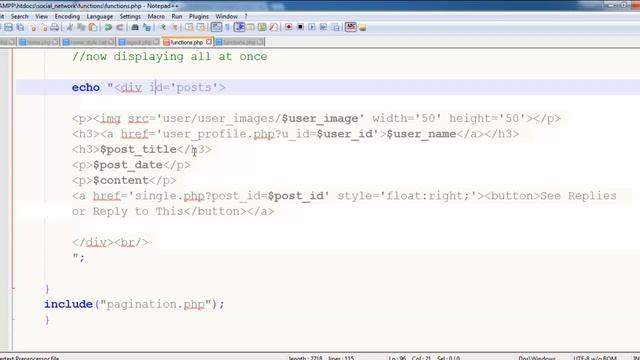This screenshot has height=360, width=640.
Task: Open the Plugins menu
Action: pyautogui.click(x=199, y=16)
